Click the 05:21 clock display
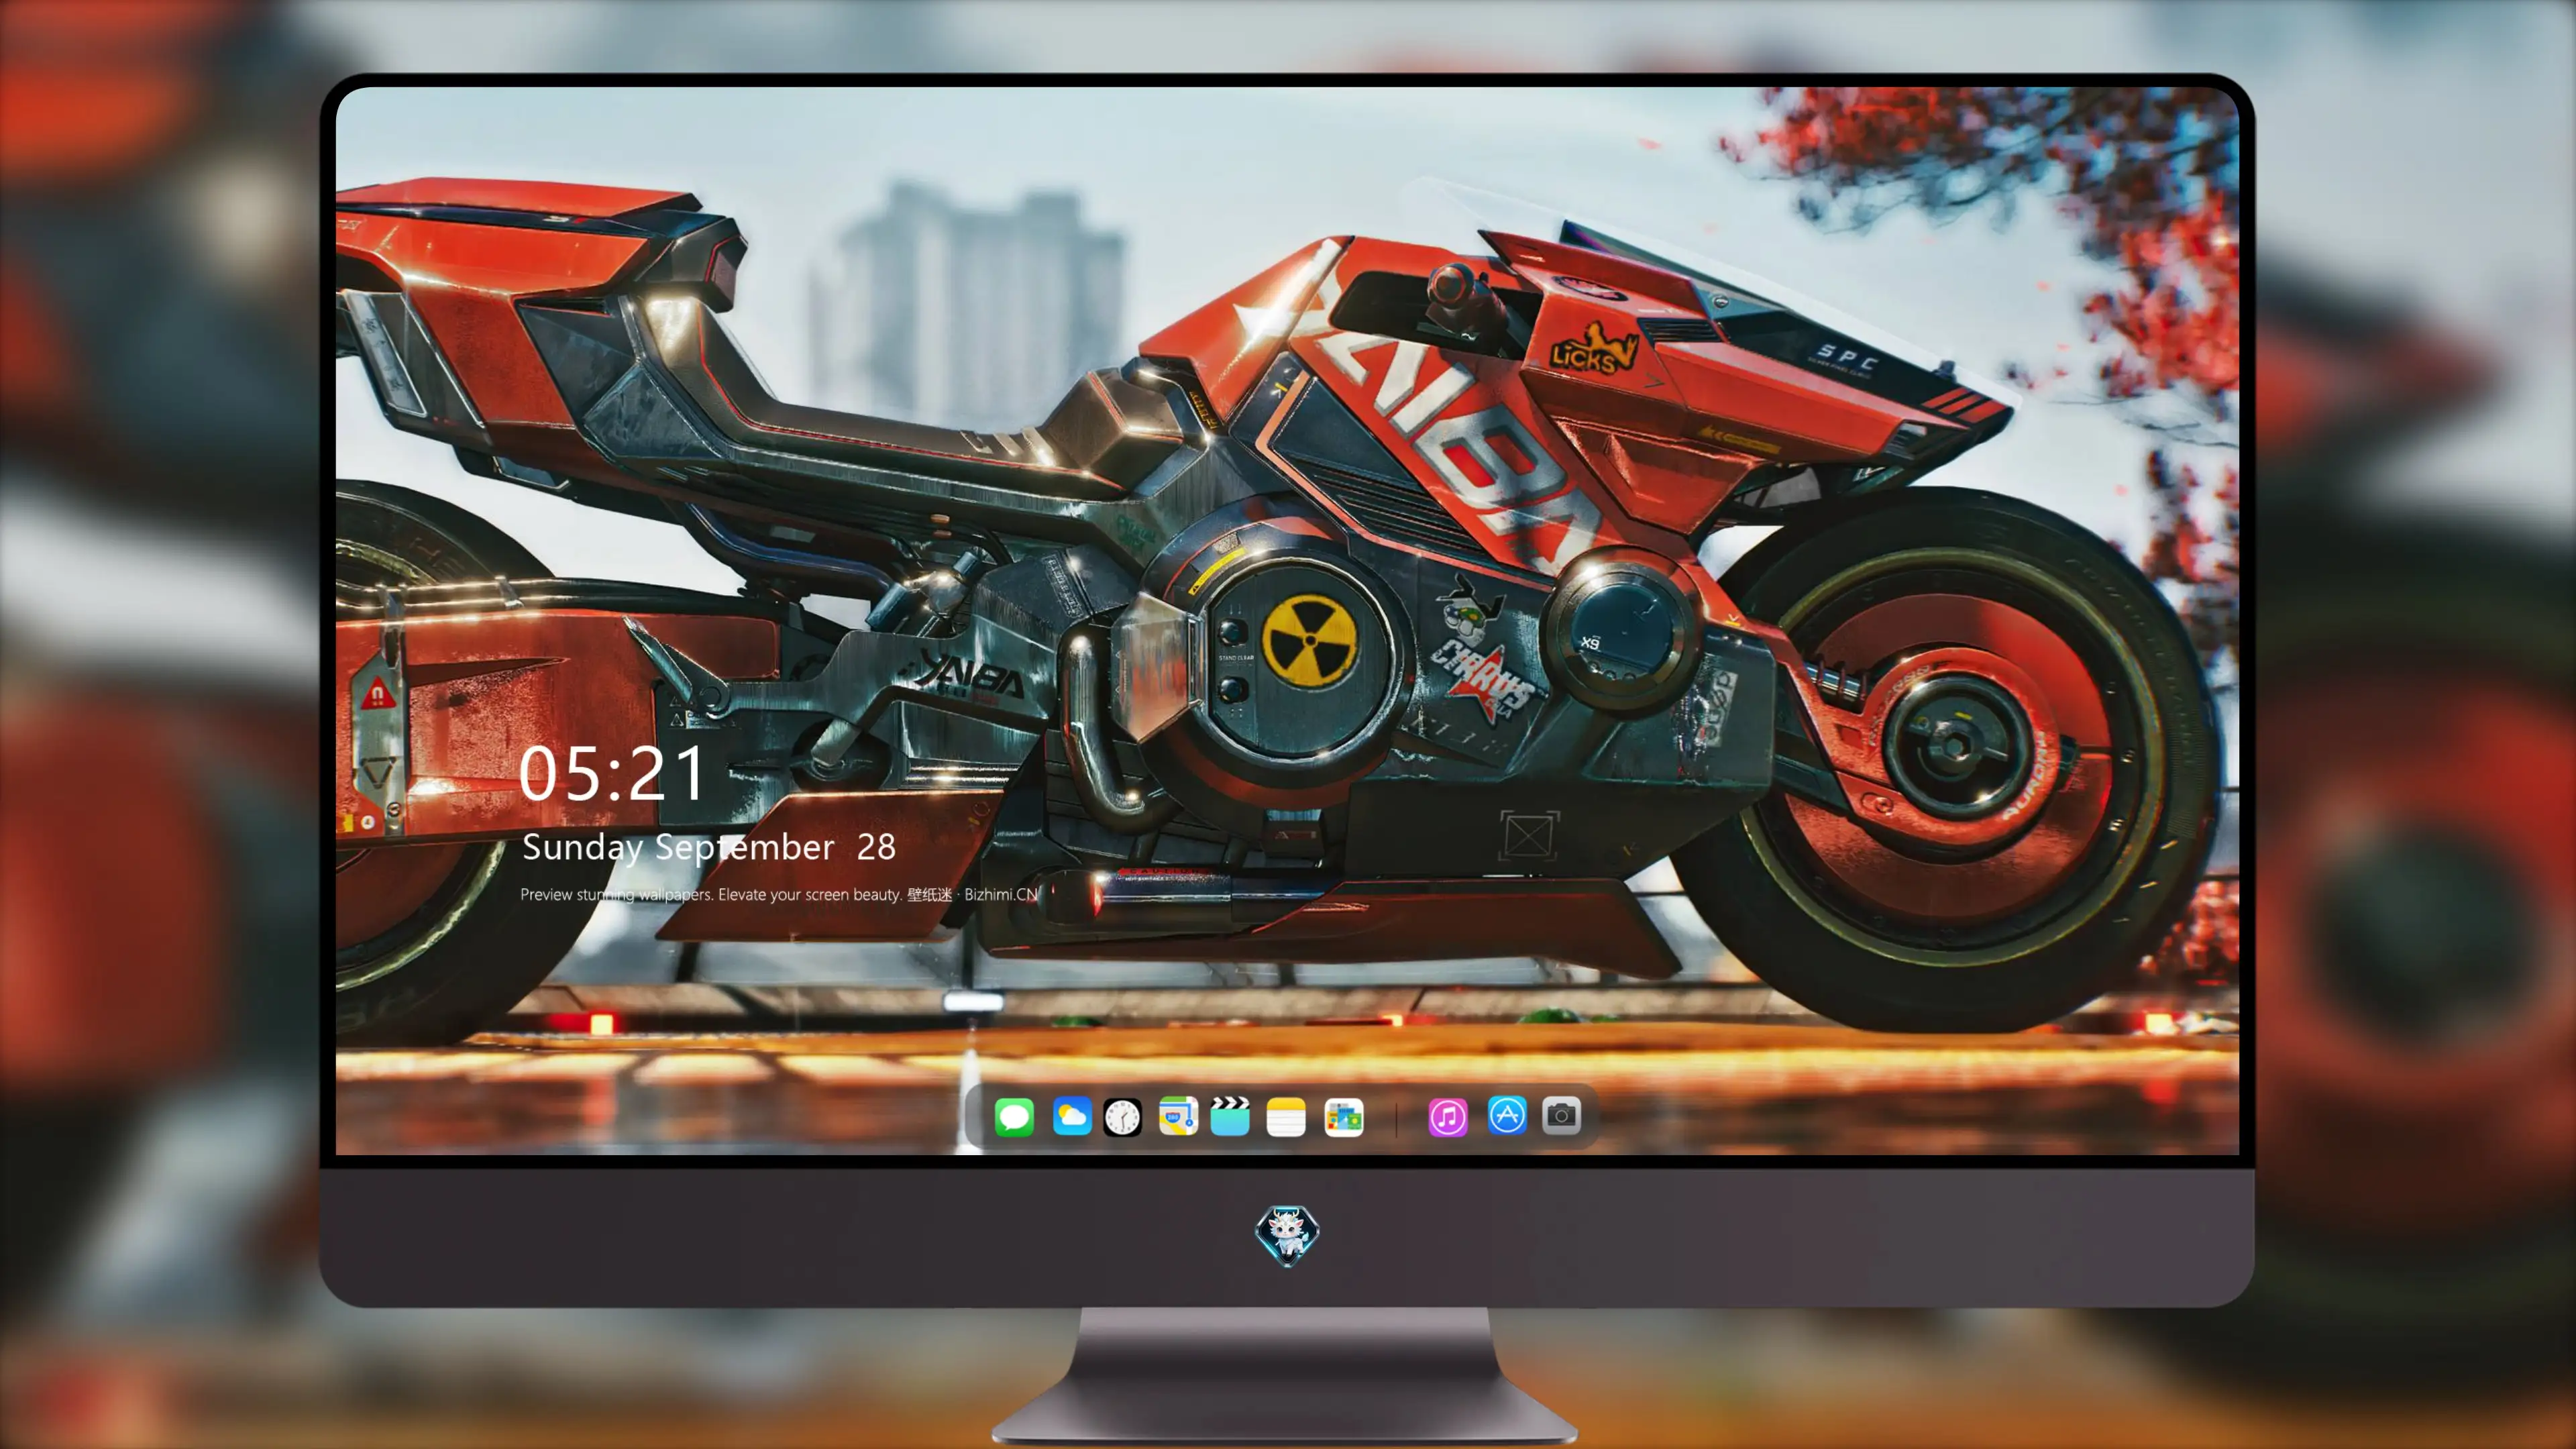The height and width of the screenshot is (1449, 2576). (612, 773)
